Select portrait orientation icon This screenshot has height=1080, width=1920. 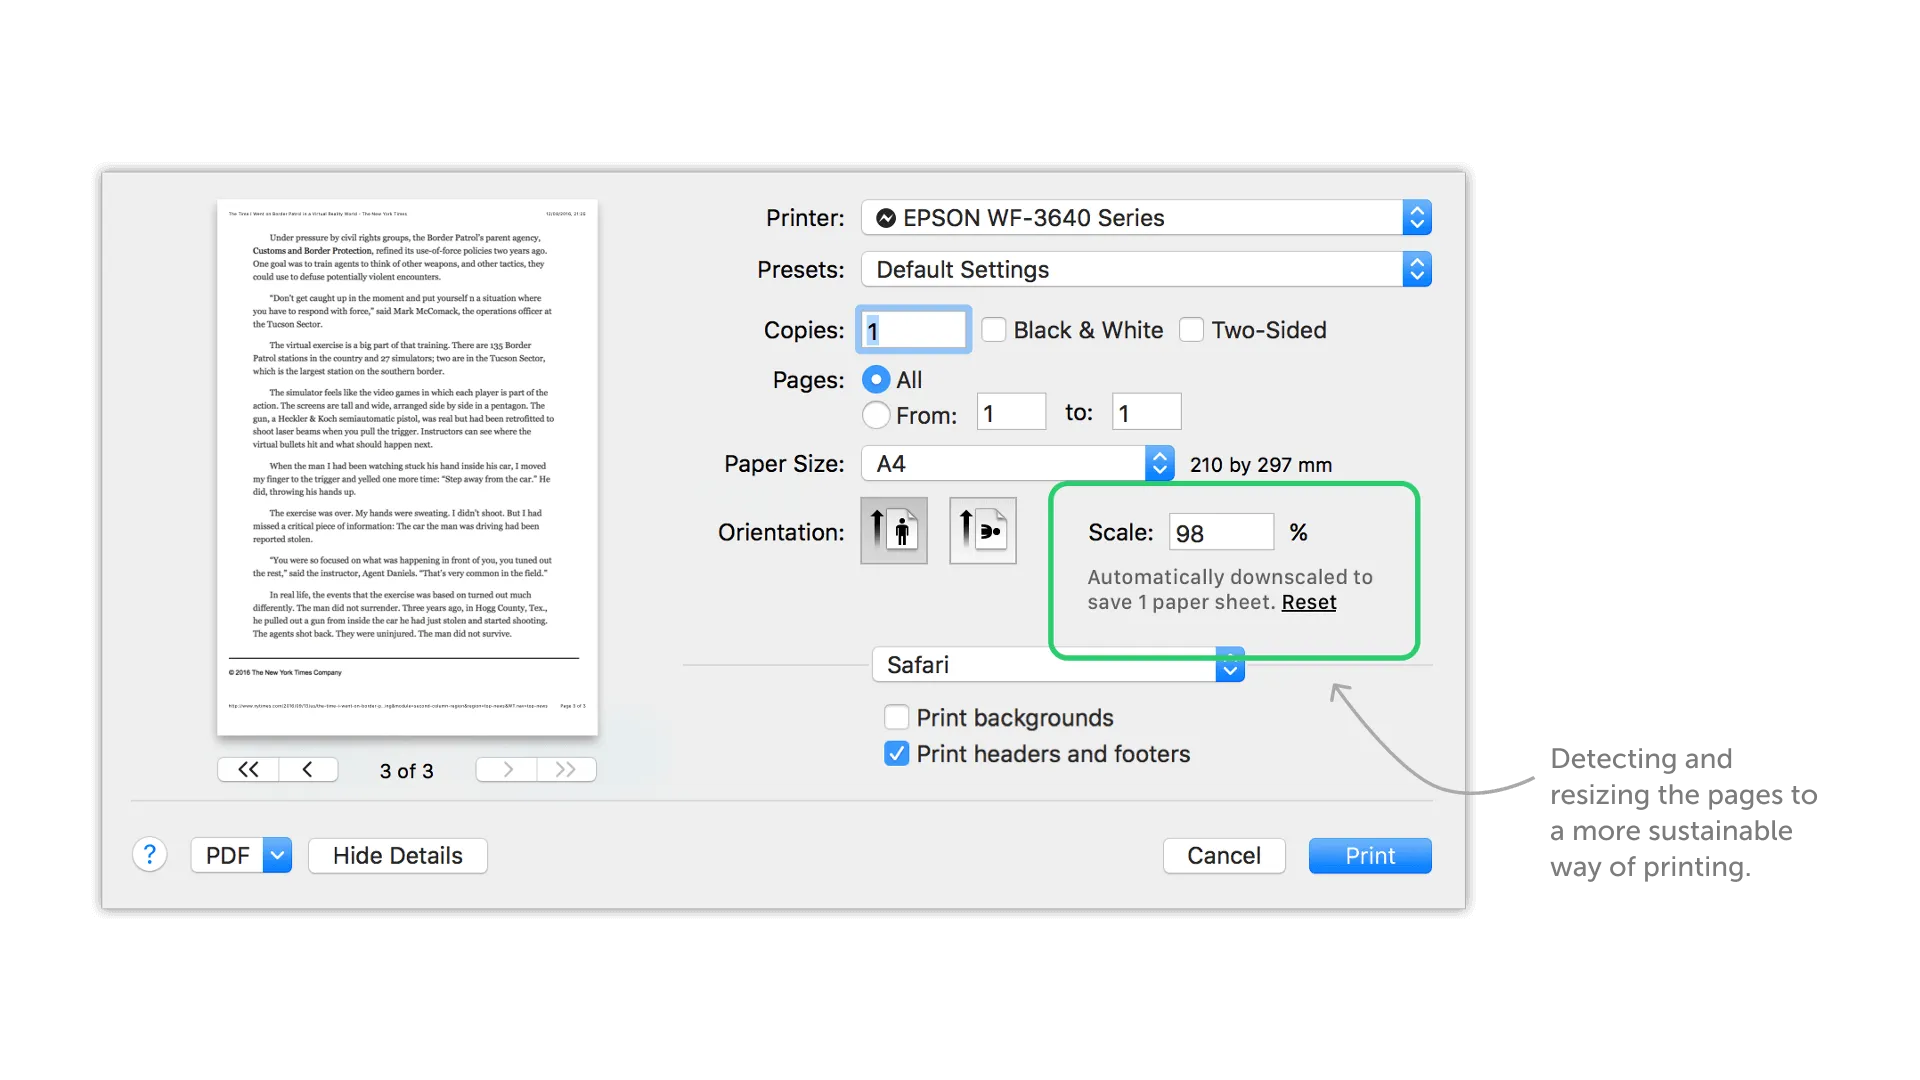893,530
